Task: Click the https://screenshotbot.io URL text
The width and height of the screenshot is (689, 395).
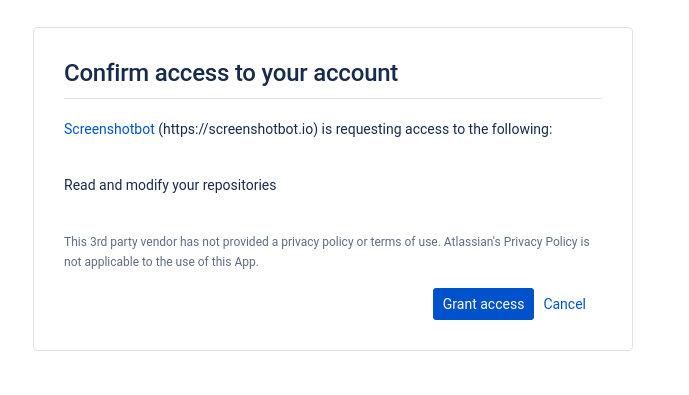Action: click(x=238, y=129)
